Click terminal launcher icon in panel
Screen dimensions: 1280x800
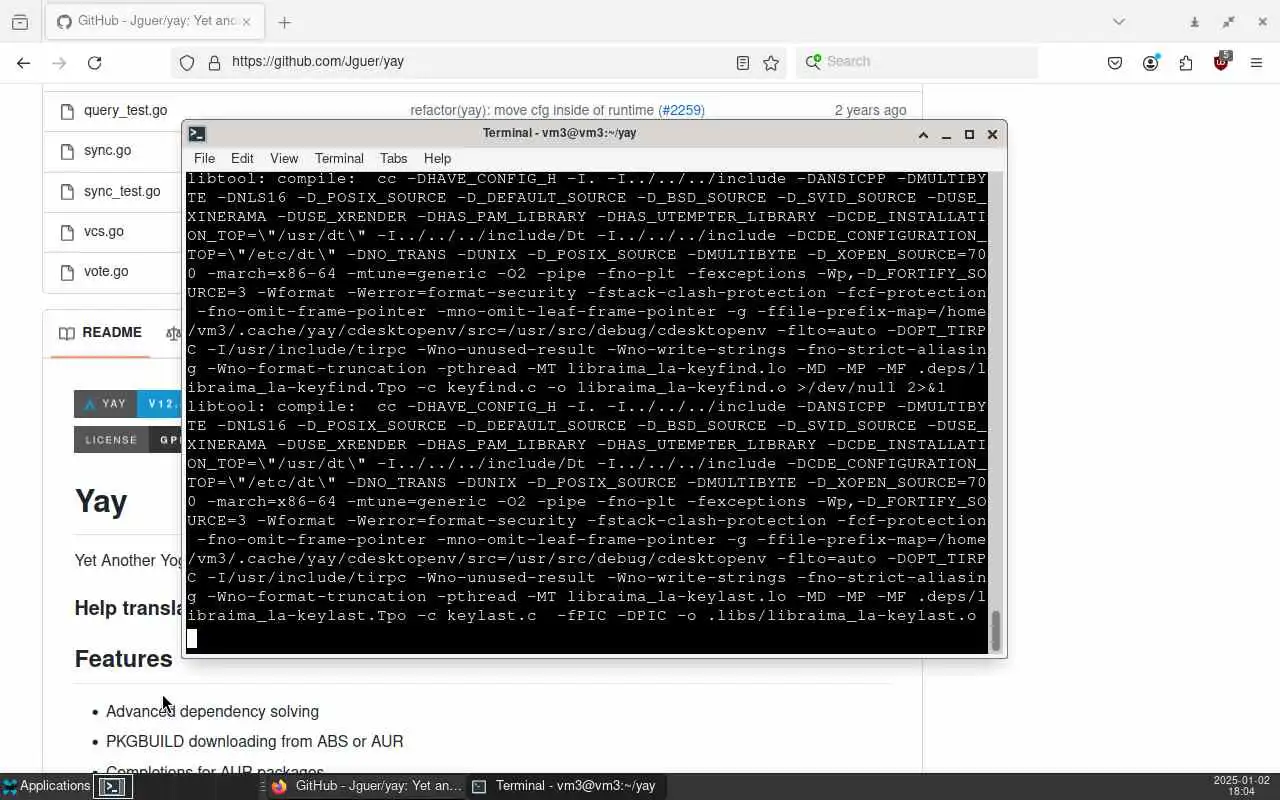pos(112,787)
